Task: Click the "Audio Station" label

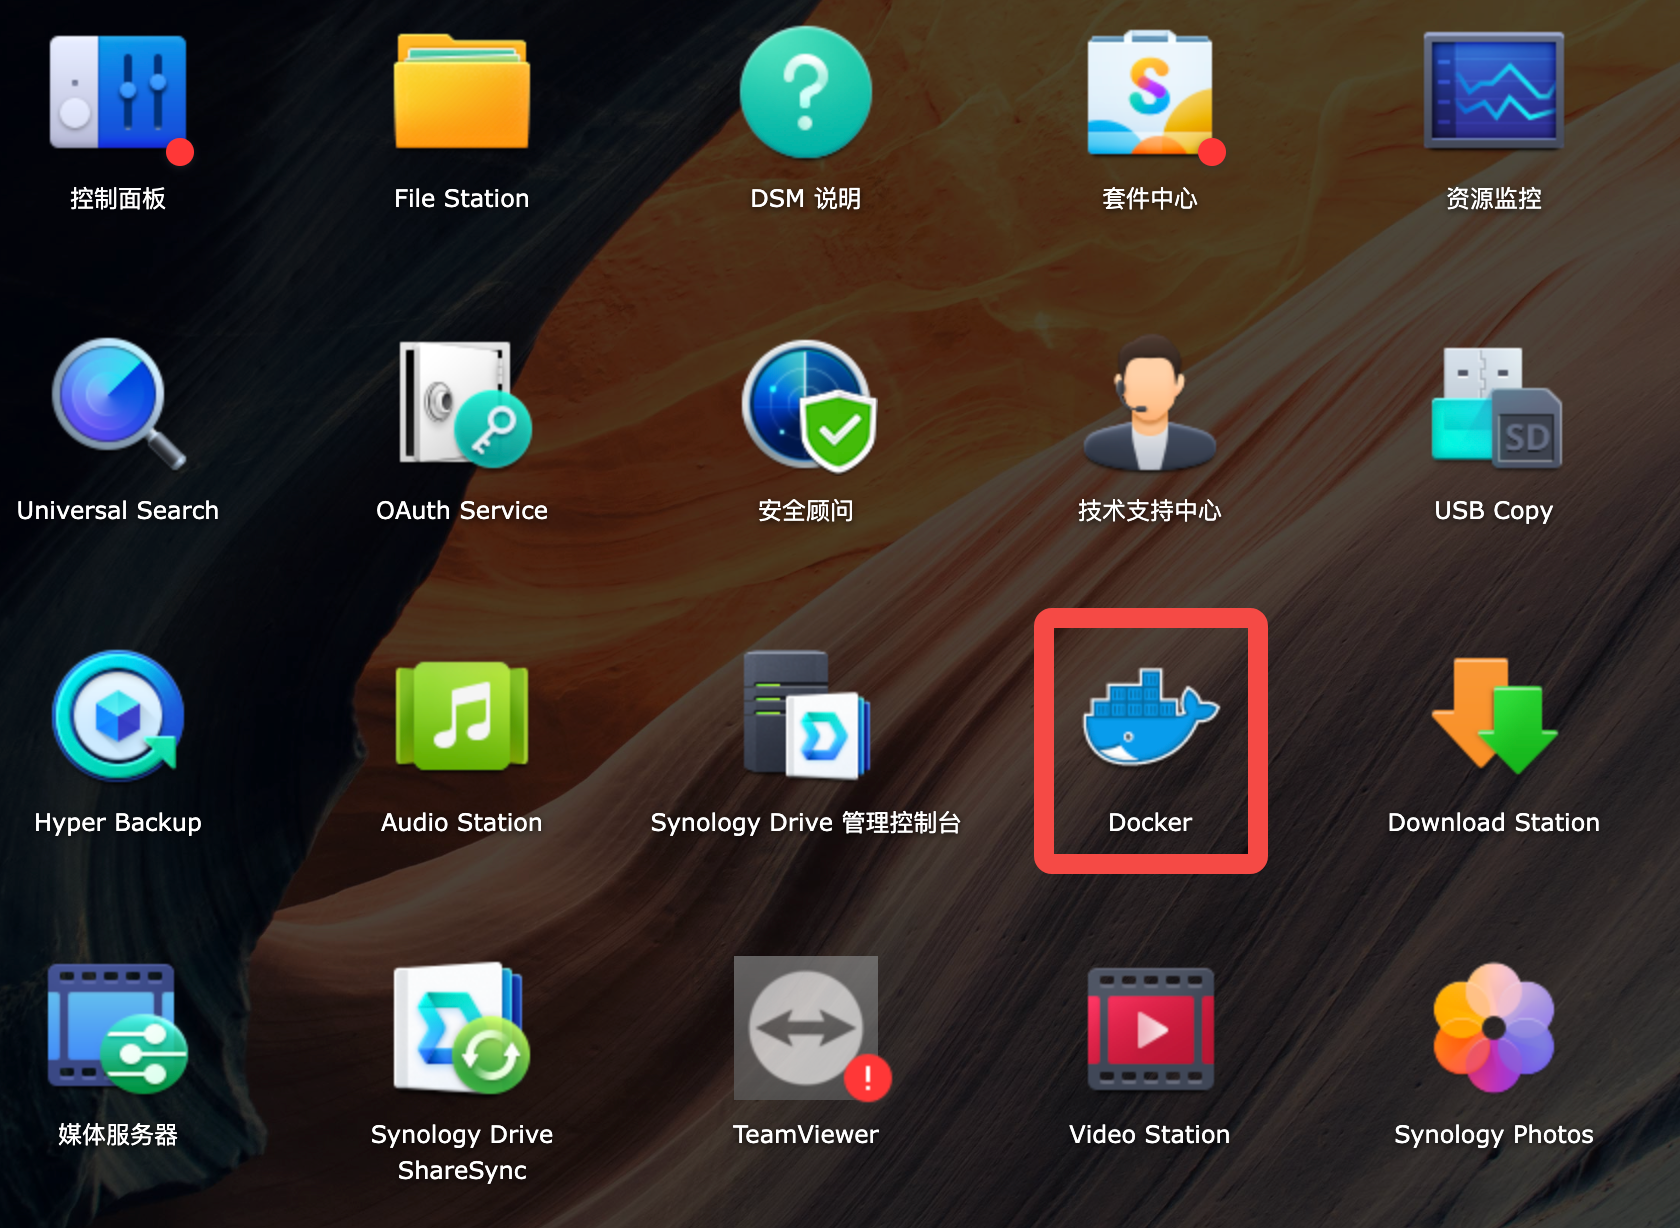Action: click(x=462, y=822)
